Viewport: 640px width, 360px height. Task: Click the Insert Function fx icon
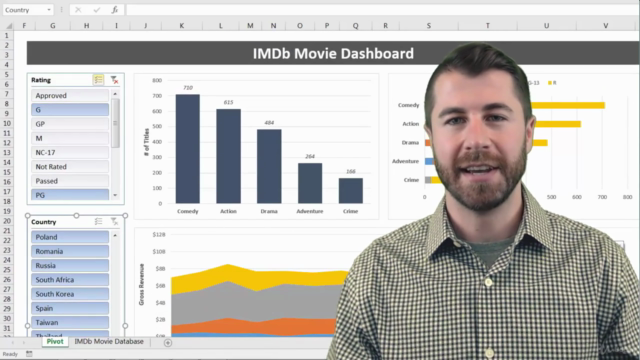(x=115, y=10)
